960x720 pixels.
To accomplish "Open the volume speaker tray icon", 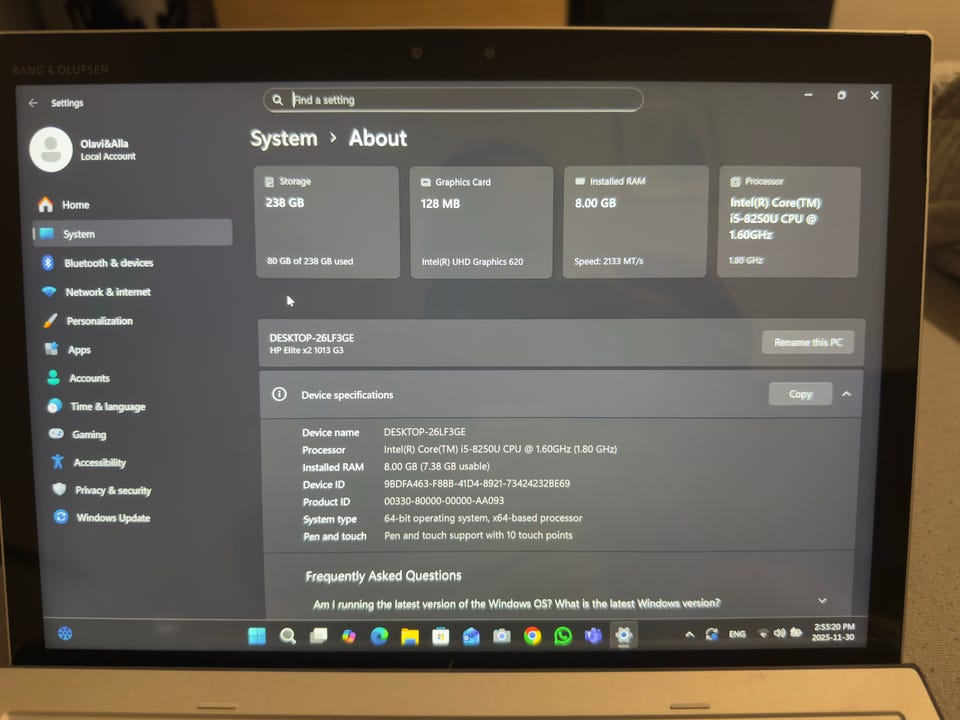I will tap(779, 632).
